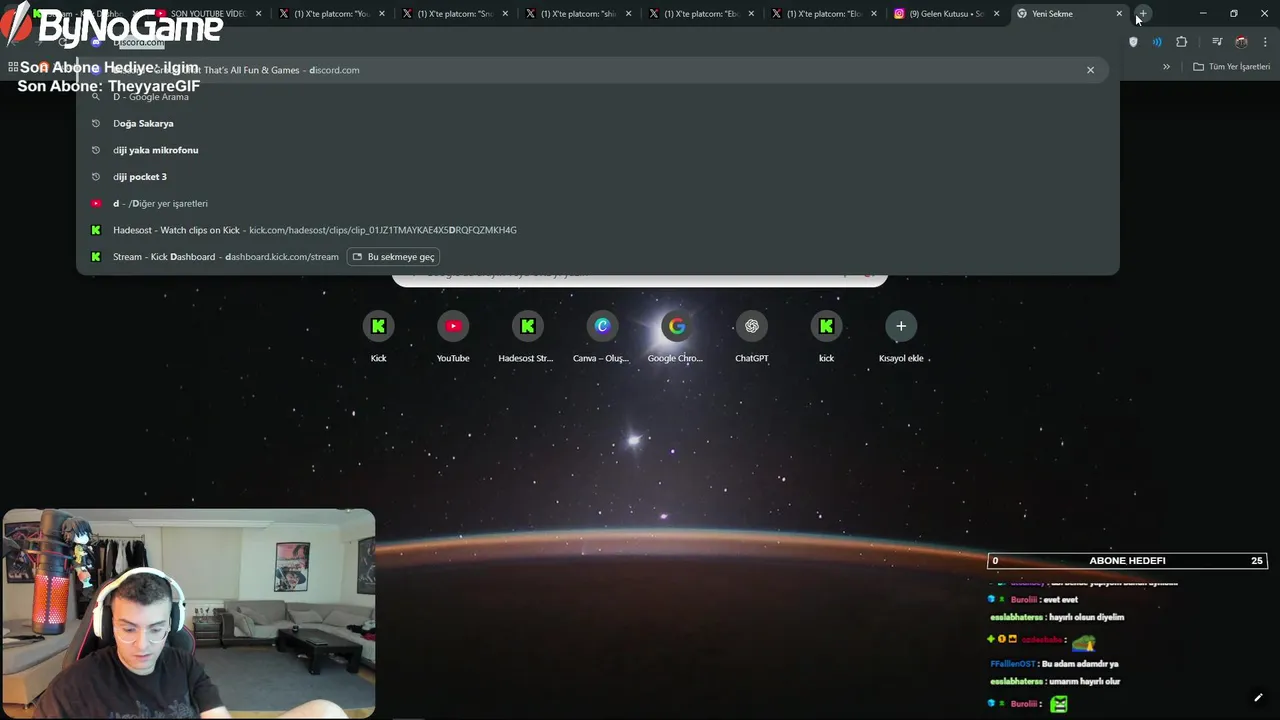Viewport: 1280px width, 720px height.
Task: Select the Doğa Sakarya suggestion
Action: click(x=598, y=123)
